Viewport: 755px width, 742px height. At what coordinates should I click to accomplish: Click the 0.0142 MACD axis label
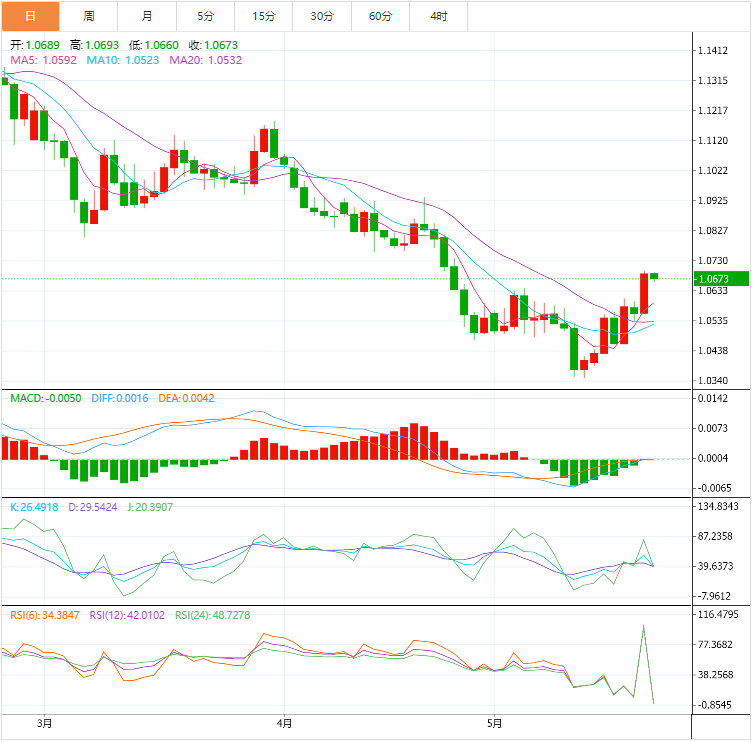713,398
